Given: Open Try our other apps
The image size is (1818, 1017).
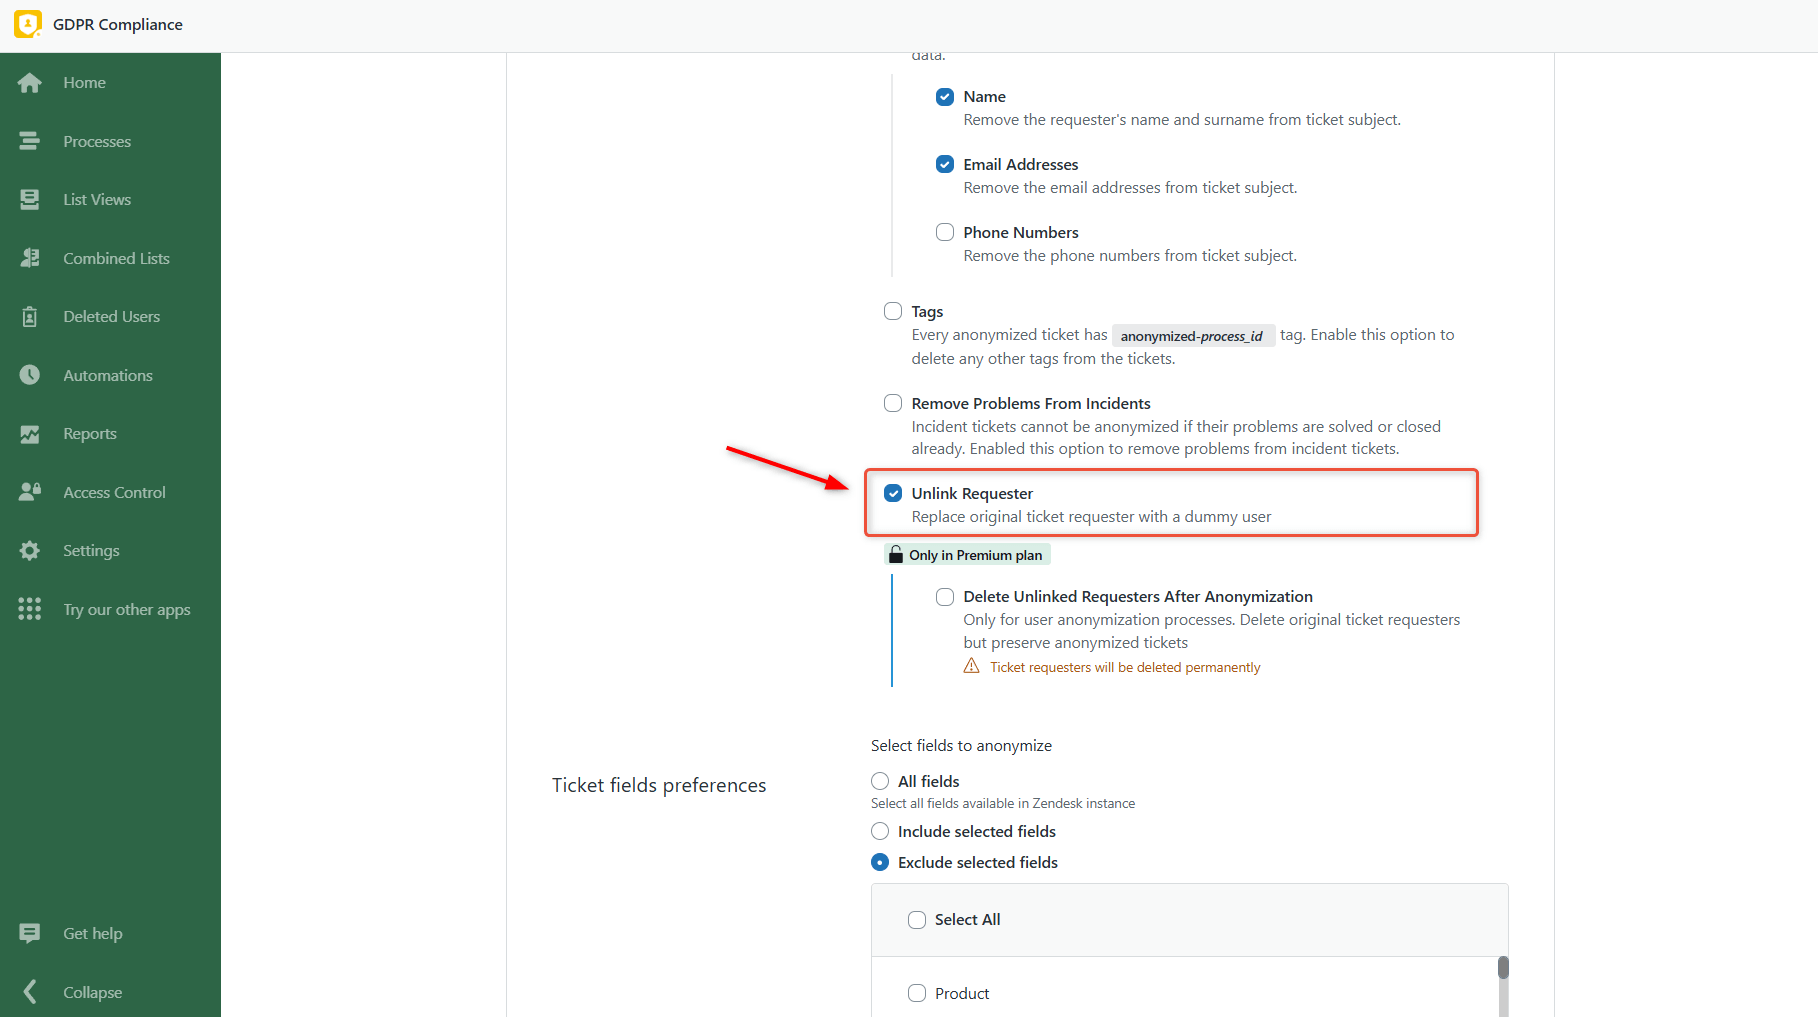Looking at the screenshot, I should pos(126,609).
